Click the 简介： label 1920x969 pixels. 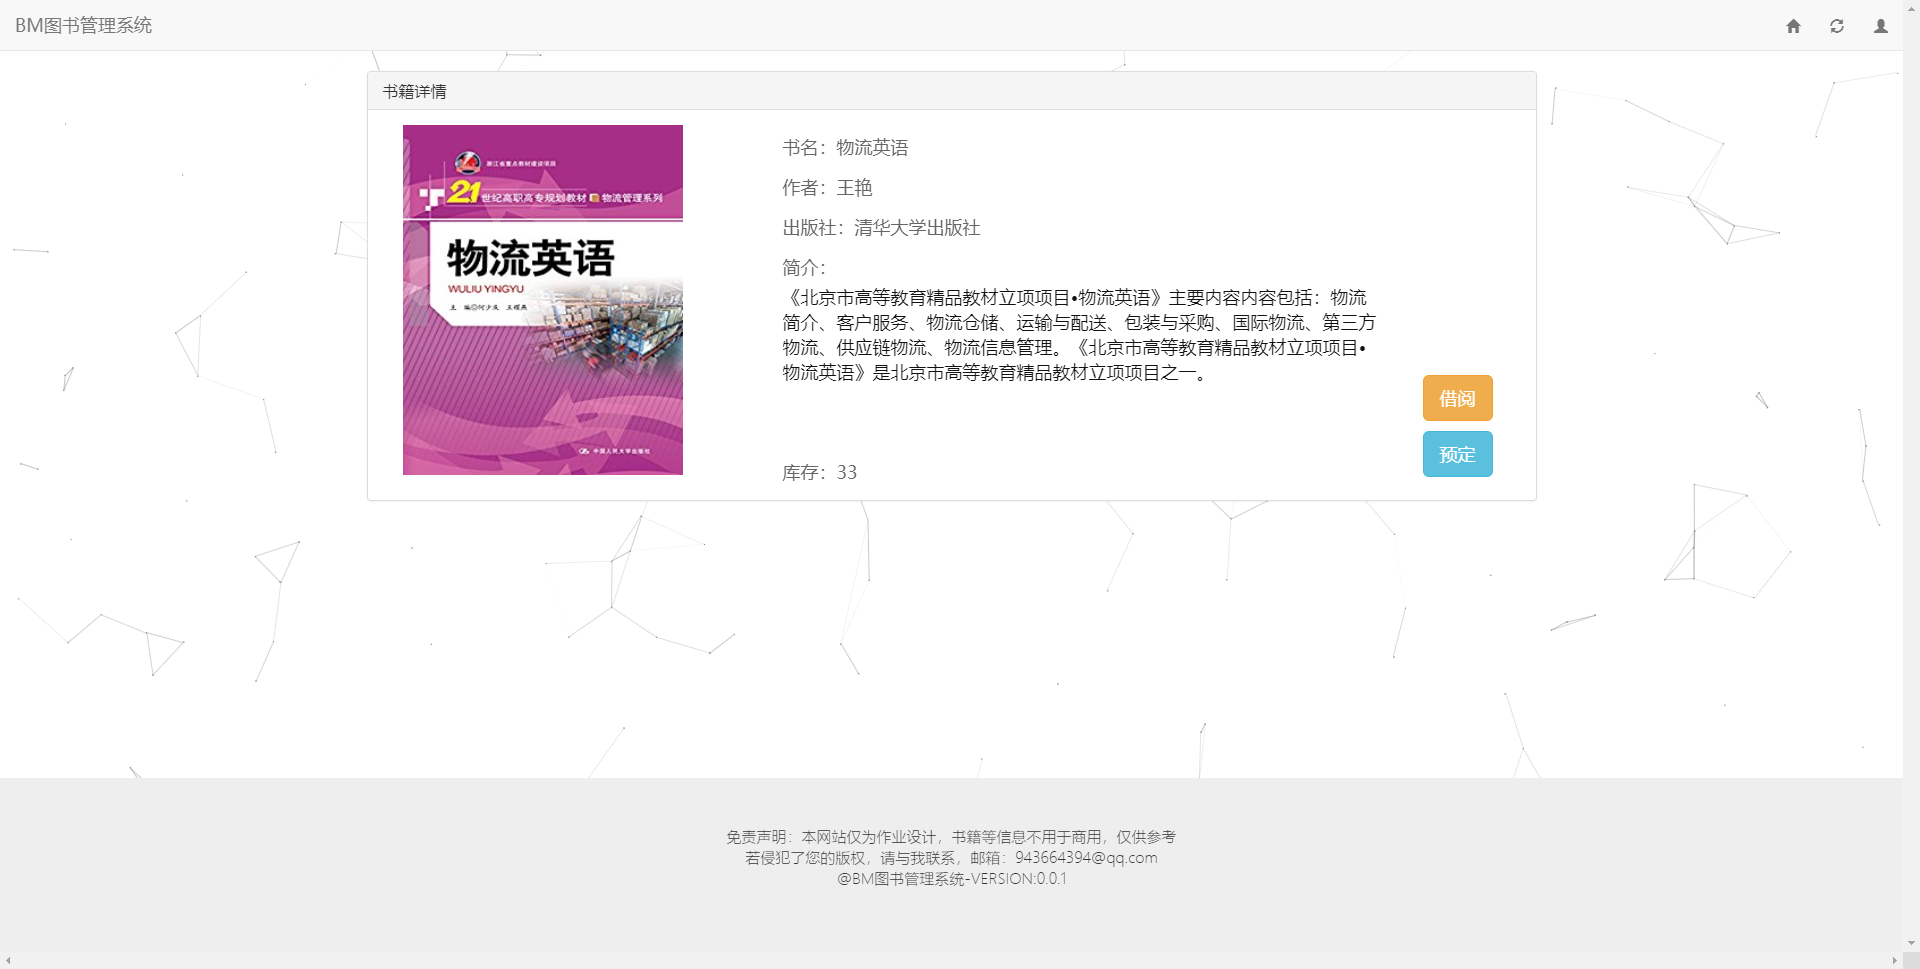point(804,268)
